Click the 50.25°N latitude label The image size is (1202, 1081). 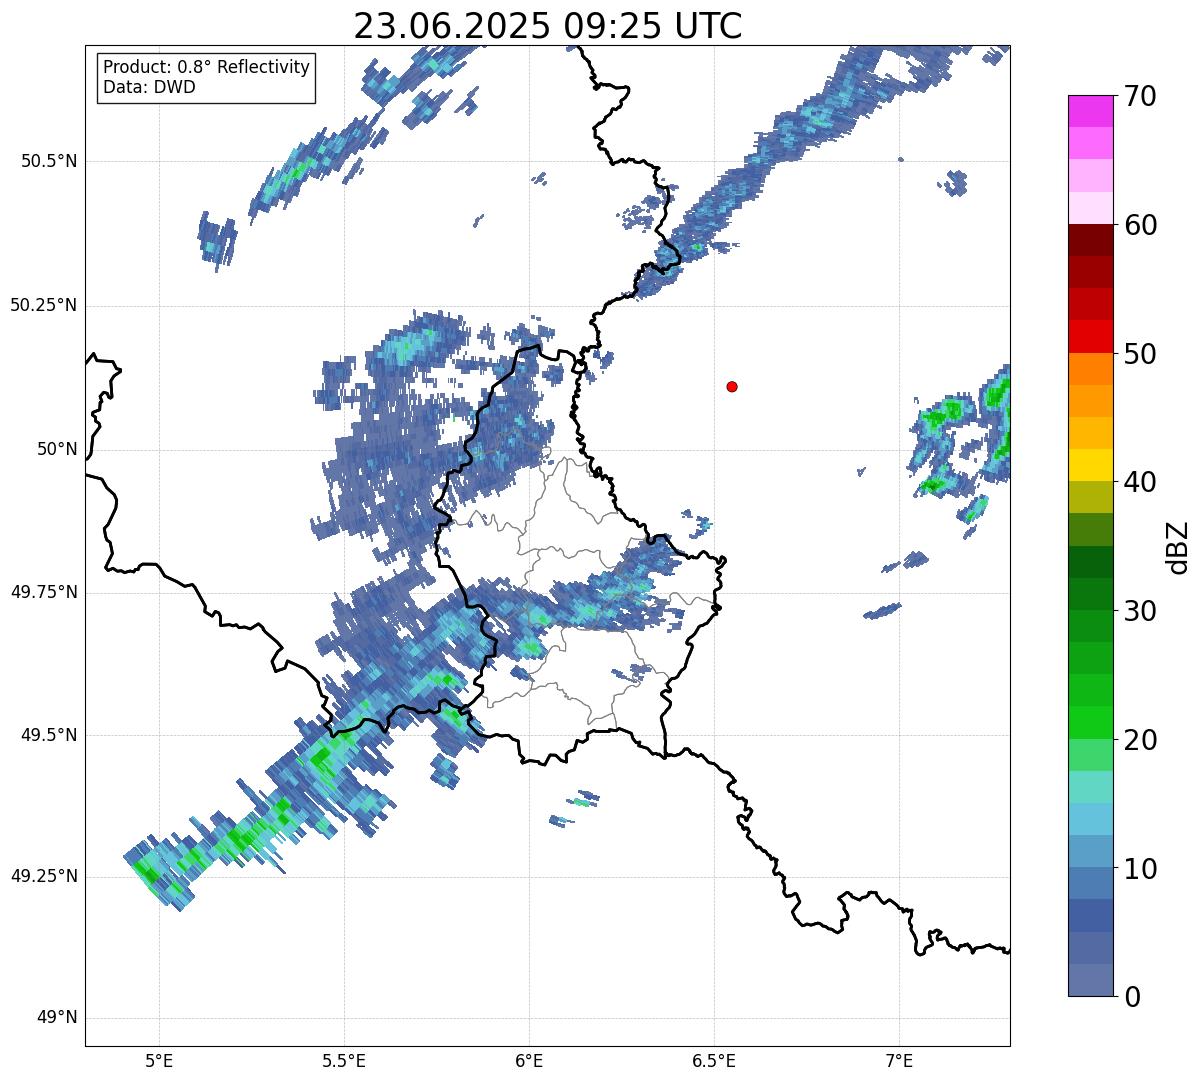click(44, 306)
